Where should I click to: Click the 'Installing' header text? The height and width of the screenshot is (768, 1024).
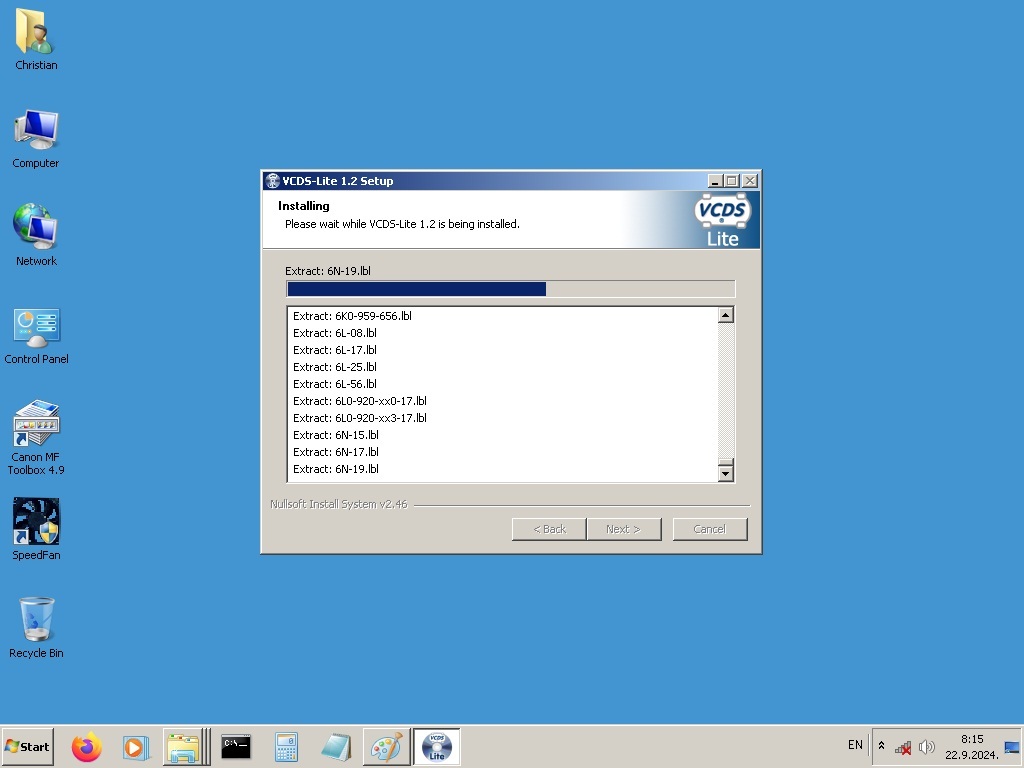304,206
